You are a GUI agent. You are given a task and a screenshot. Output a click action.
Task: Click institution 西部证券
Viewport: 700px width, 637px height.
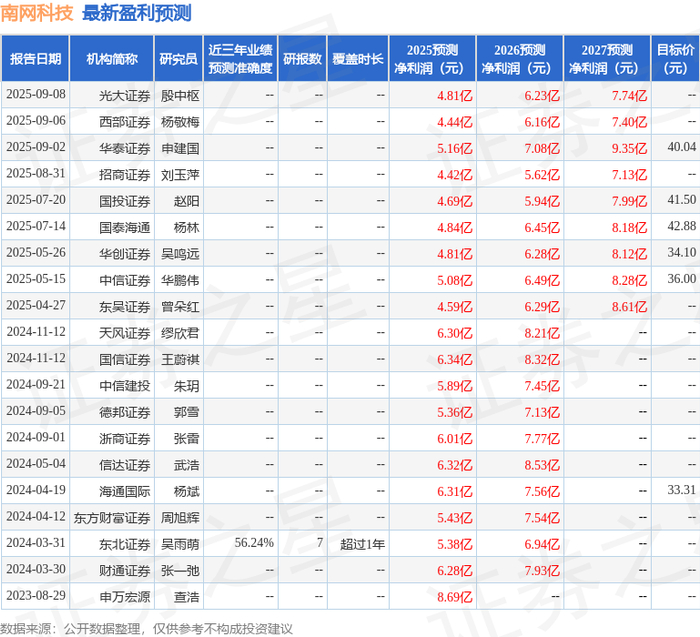[125, 122]
